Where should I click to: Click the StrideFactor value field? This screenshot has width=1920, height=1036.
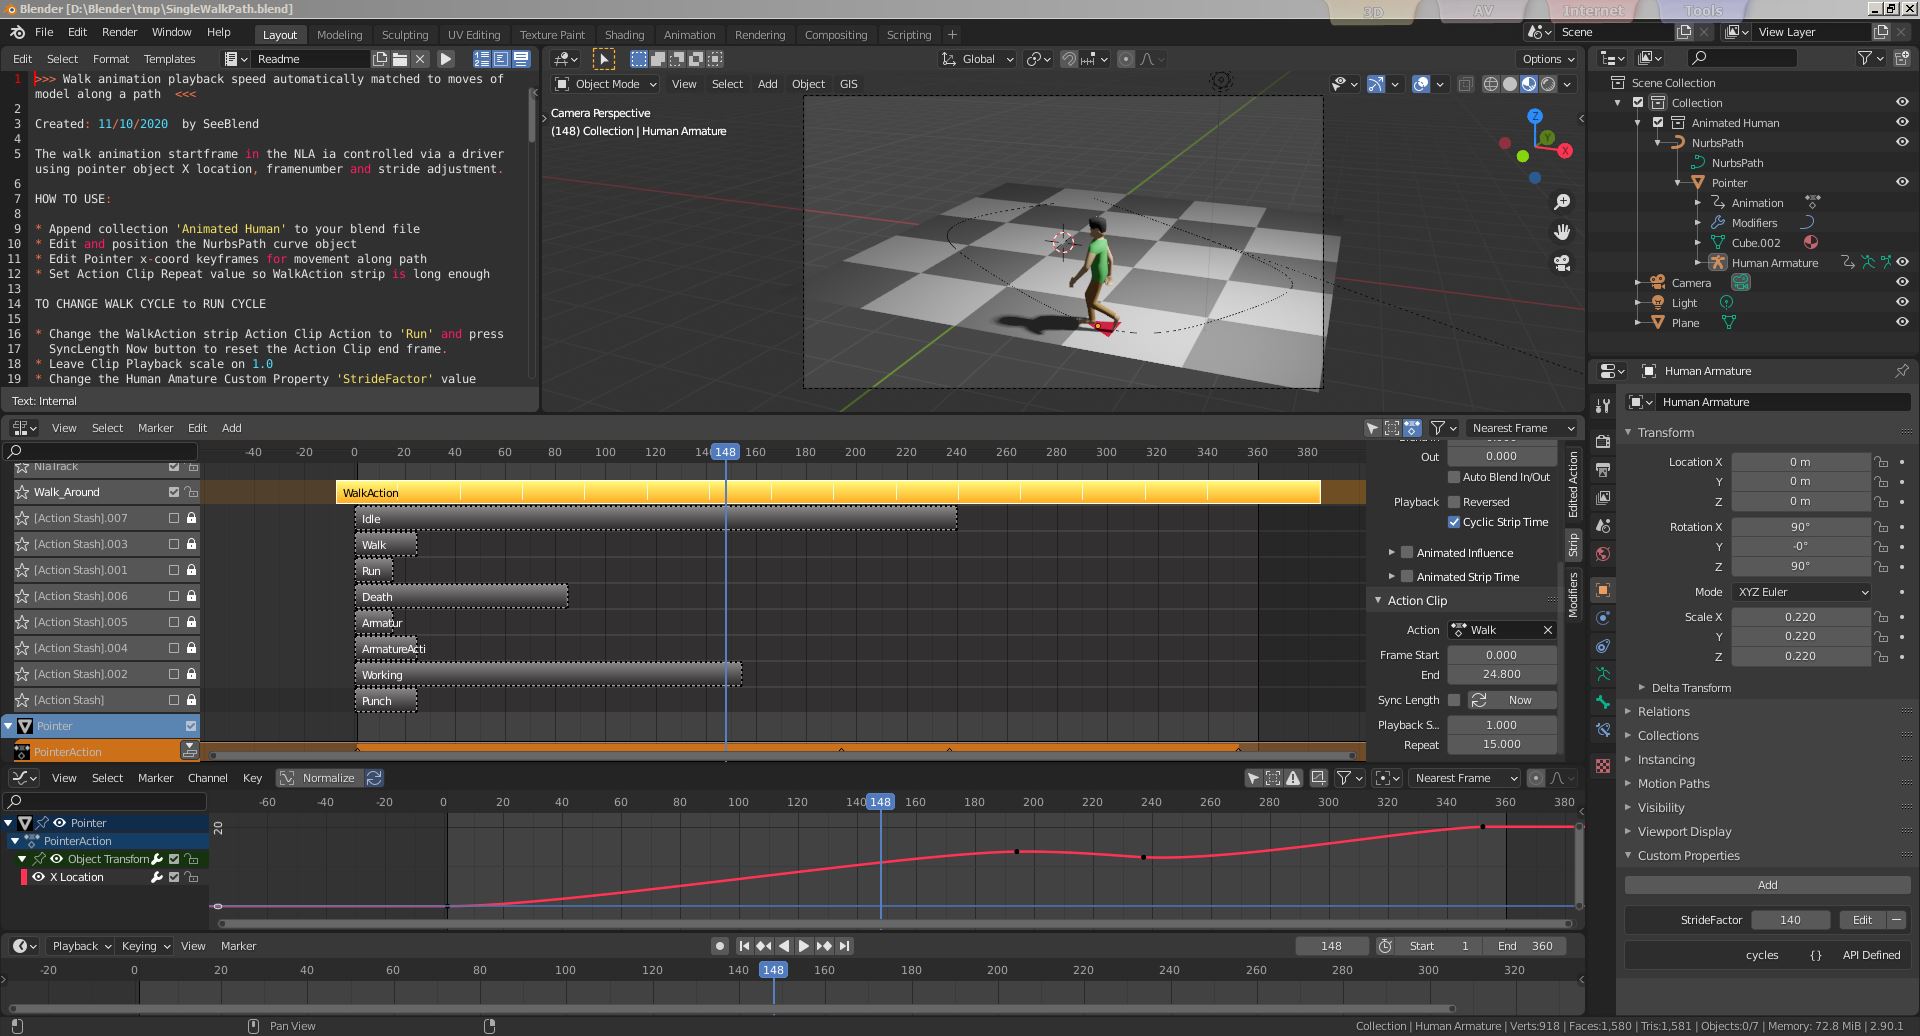click(1790, 920)
